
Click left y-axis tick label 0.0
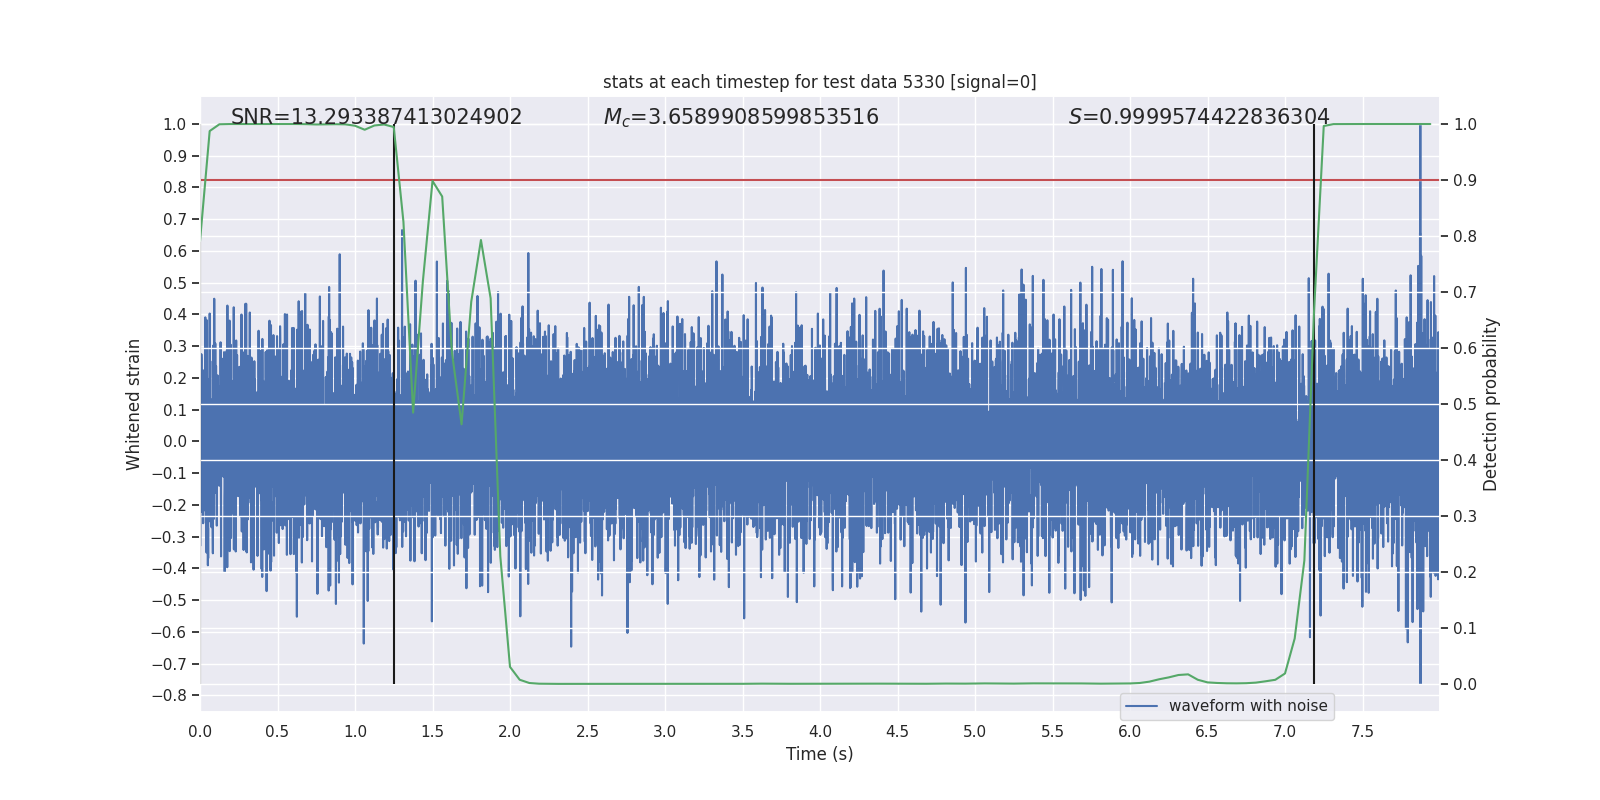click(x=175, y=442)
